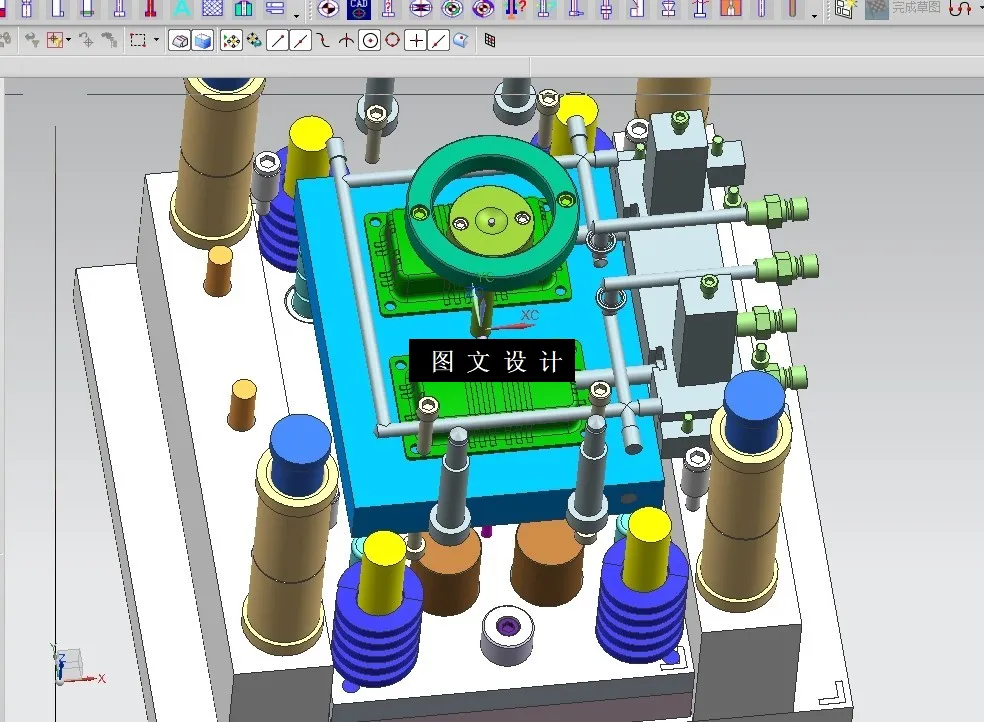Click the grid icon at sketch toolbar end
The image size is (984, 722).
[489, 40]
